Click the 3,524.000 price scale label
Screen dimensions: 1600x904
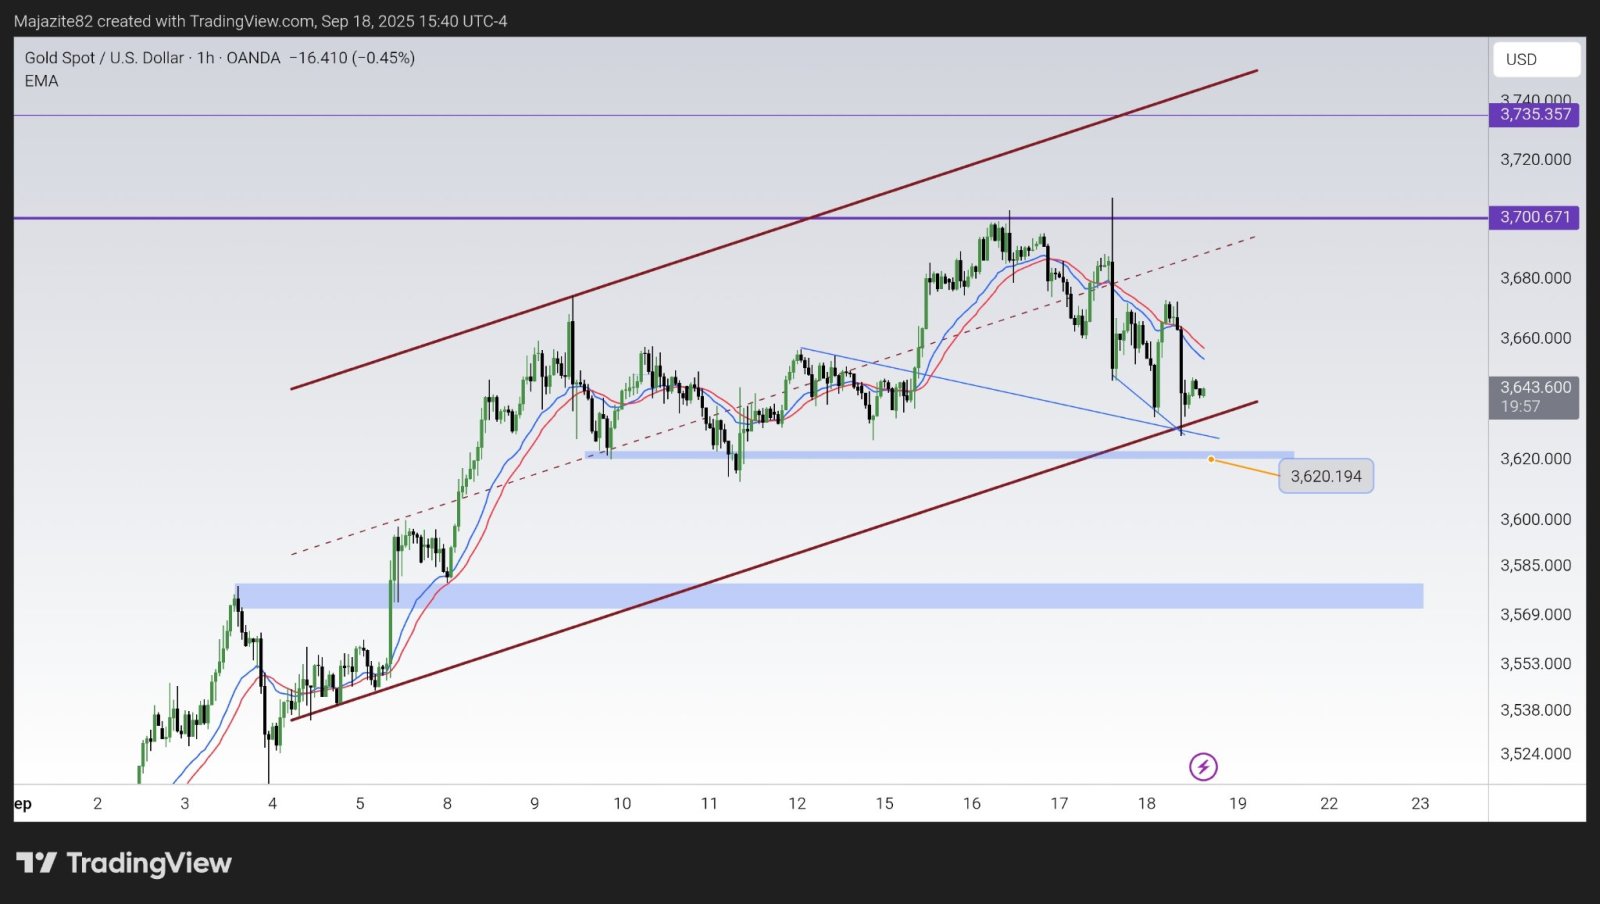[x=1535, y=754]
